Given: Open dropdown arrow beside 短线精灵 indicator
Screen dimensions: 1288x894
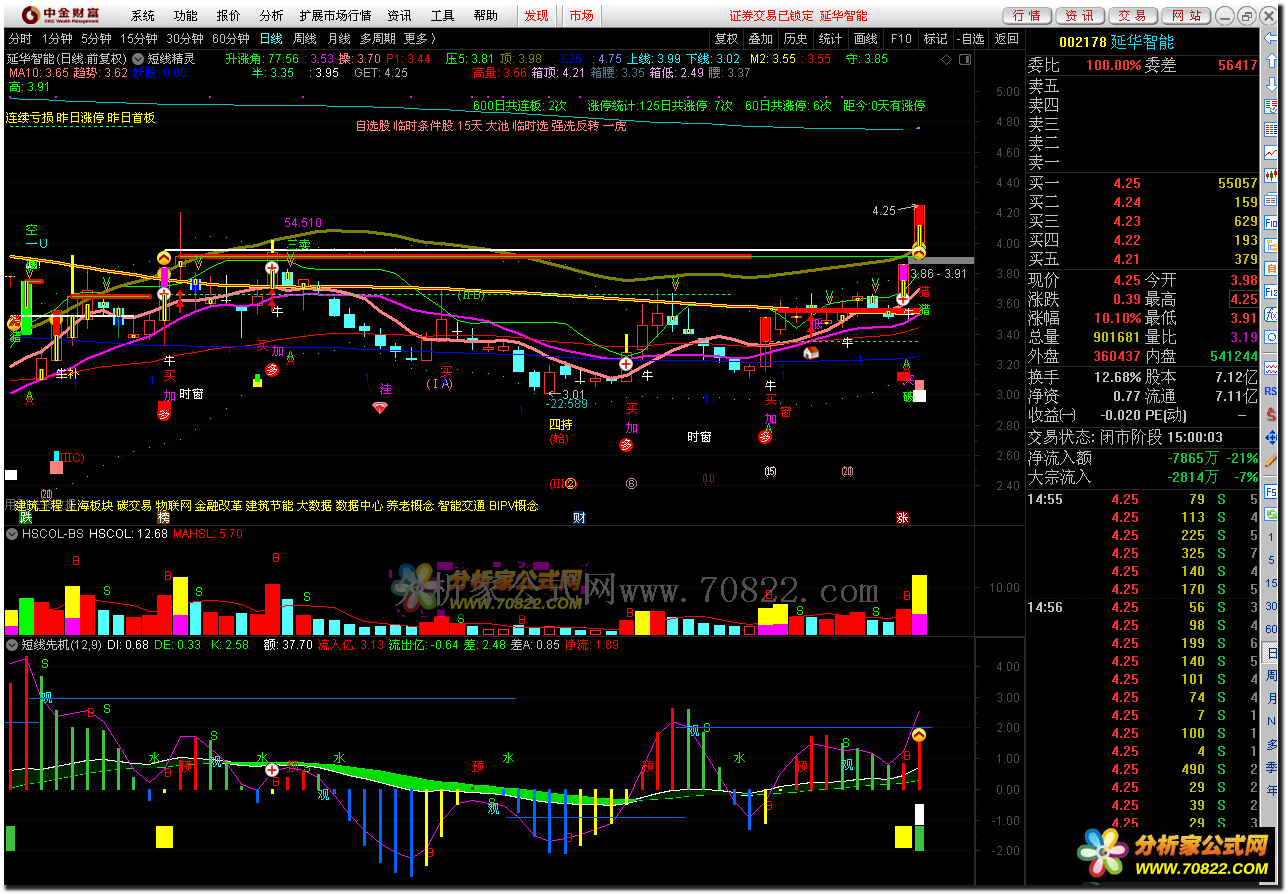Looking at the screenshot, I should (138, 59).
